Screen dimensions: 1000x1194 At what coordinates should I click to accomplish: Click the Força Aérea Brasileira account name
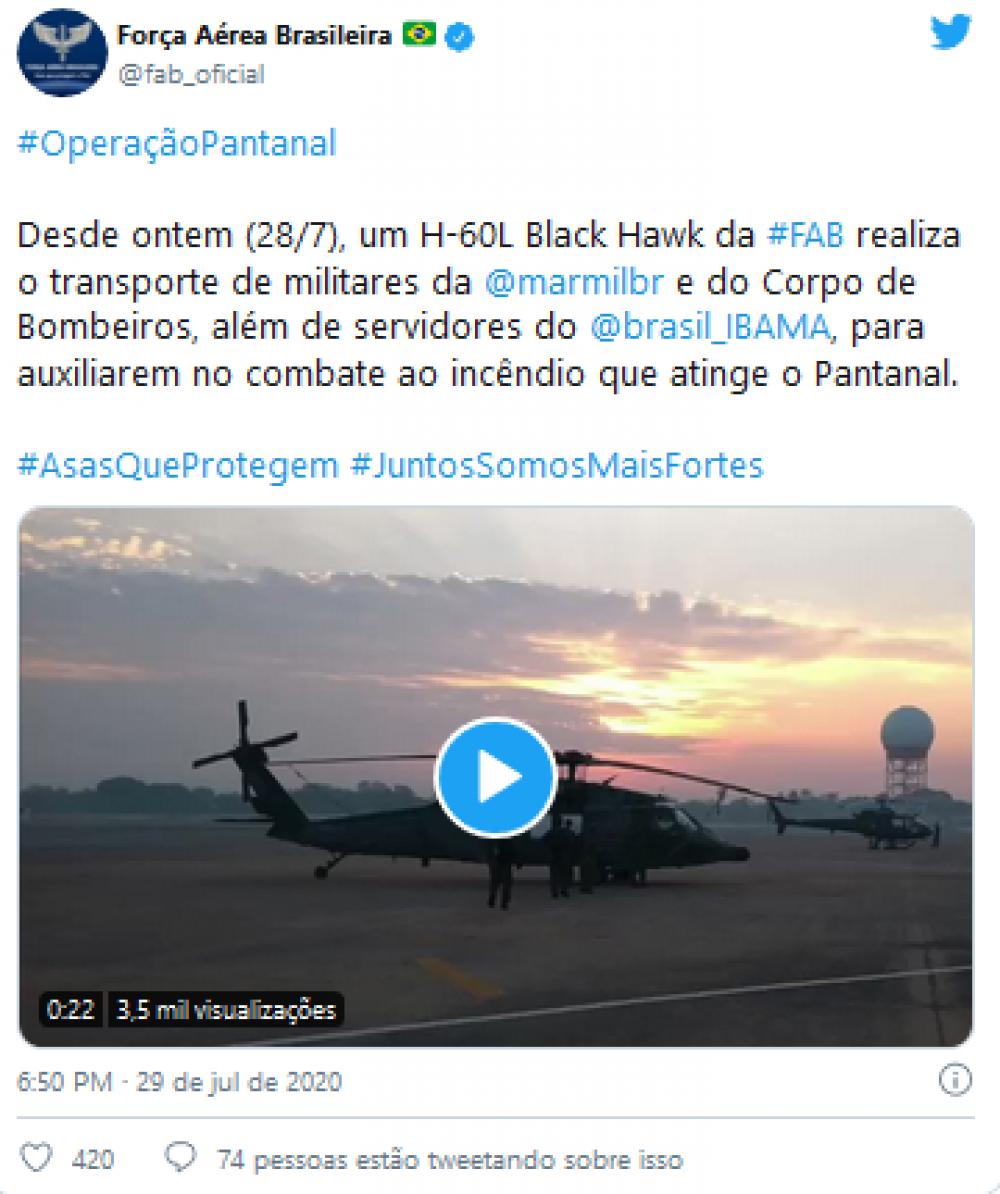pos(254,35)
